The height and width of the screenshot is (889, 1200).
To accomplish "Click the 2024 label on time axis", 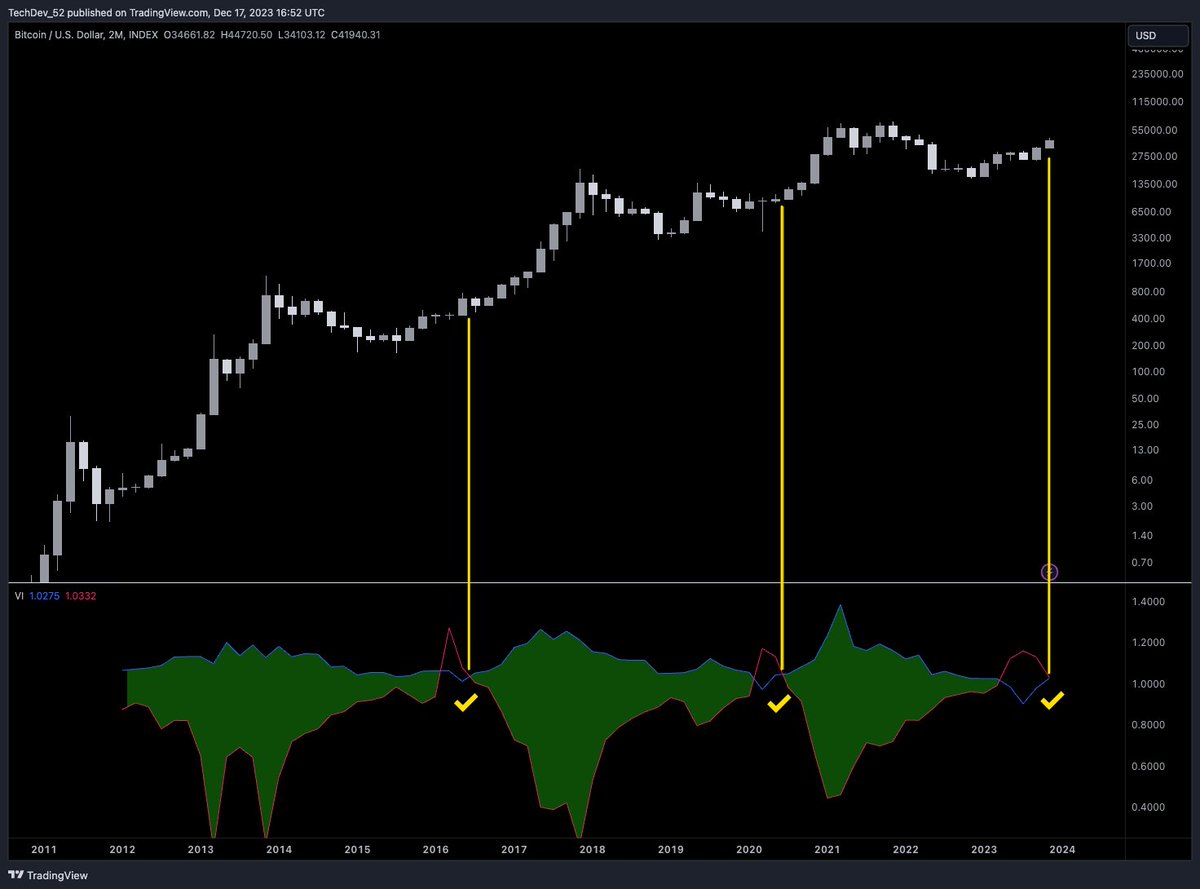I will click(1062, 849).
